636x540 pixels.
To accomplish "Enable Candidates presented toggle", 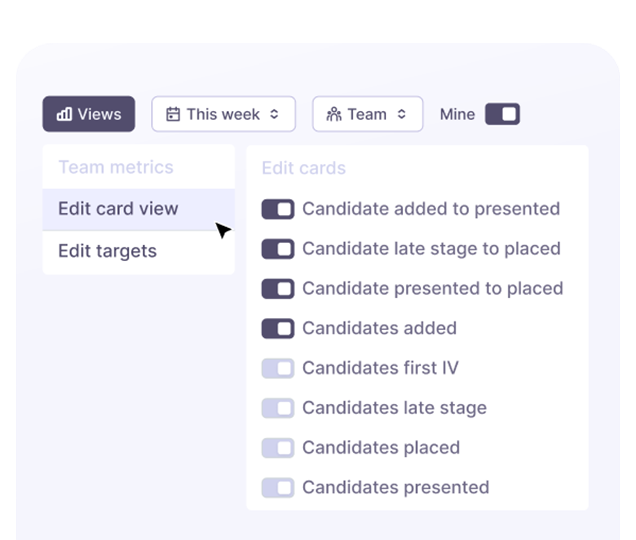I will (278, 488).
